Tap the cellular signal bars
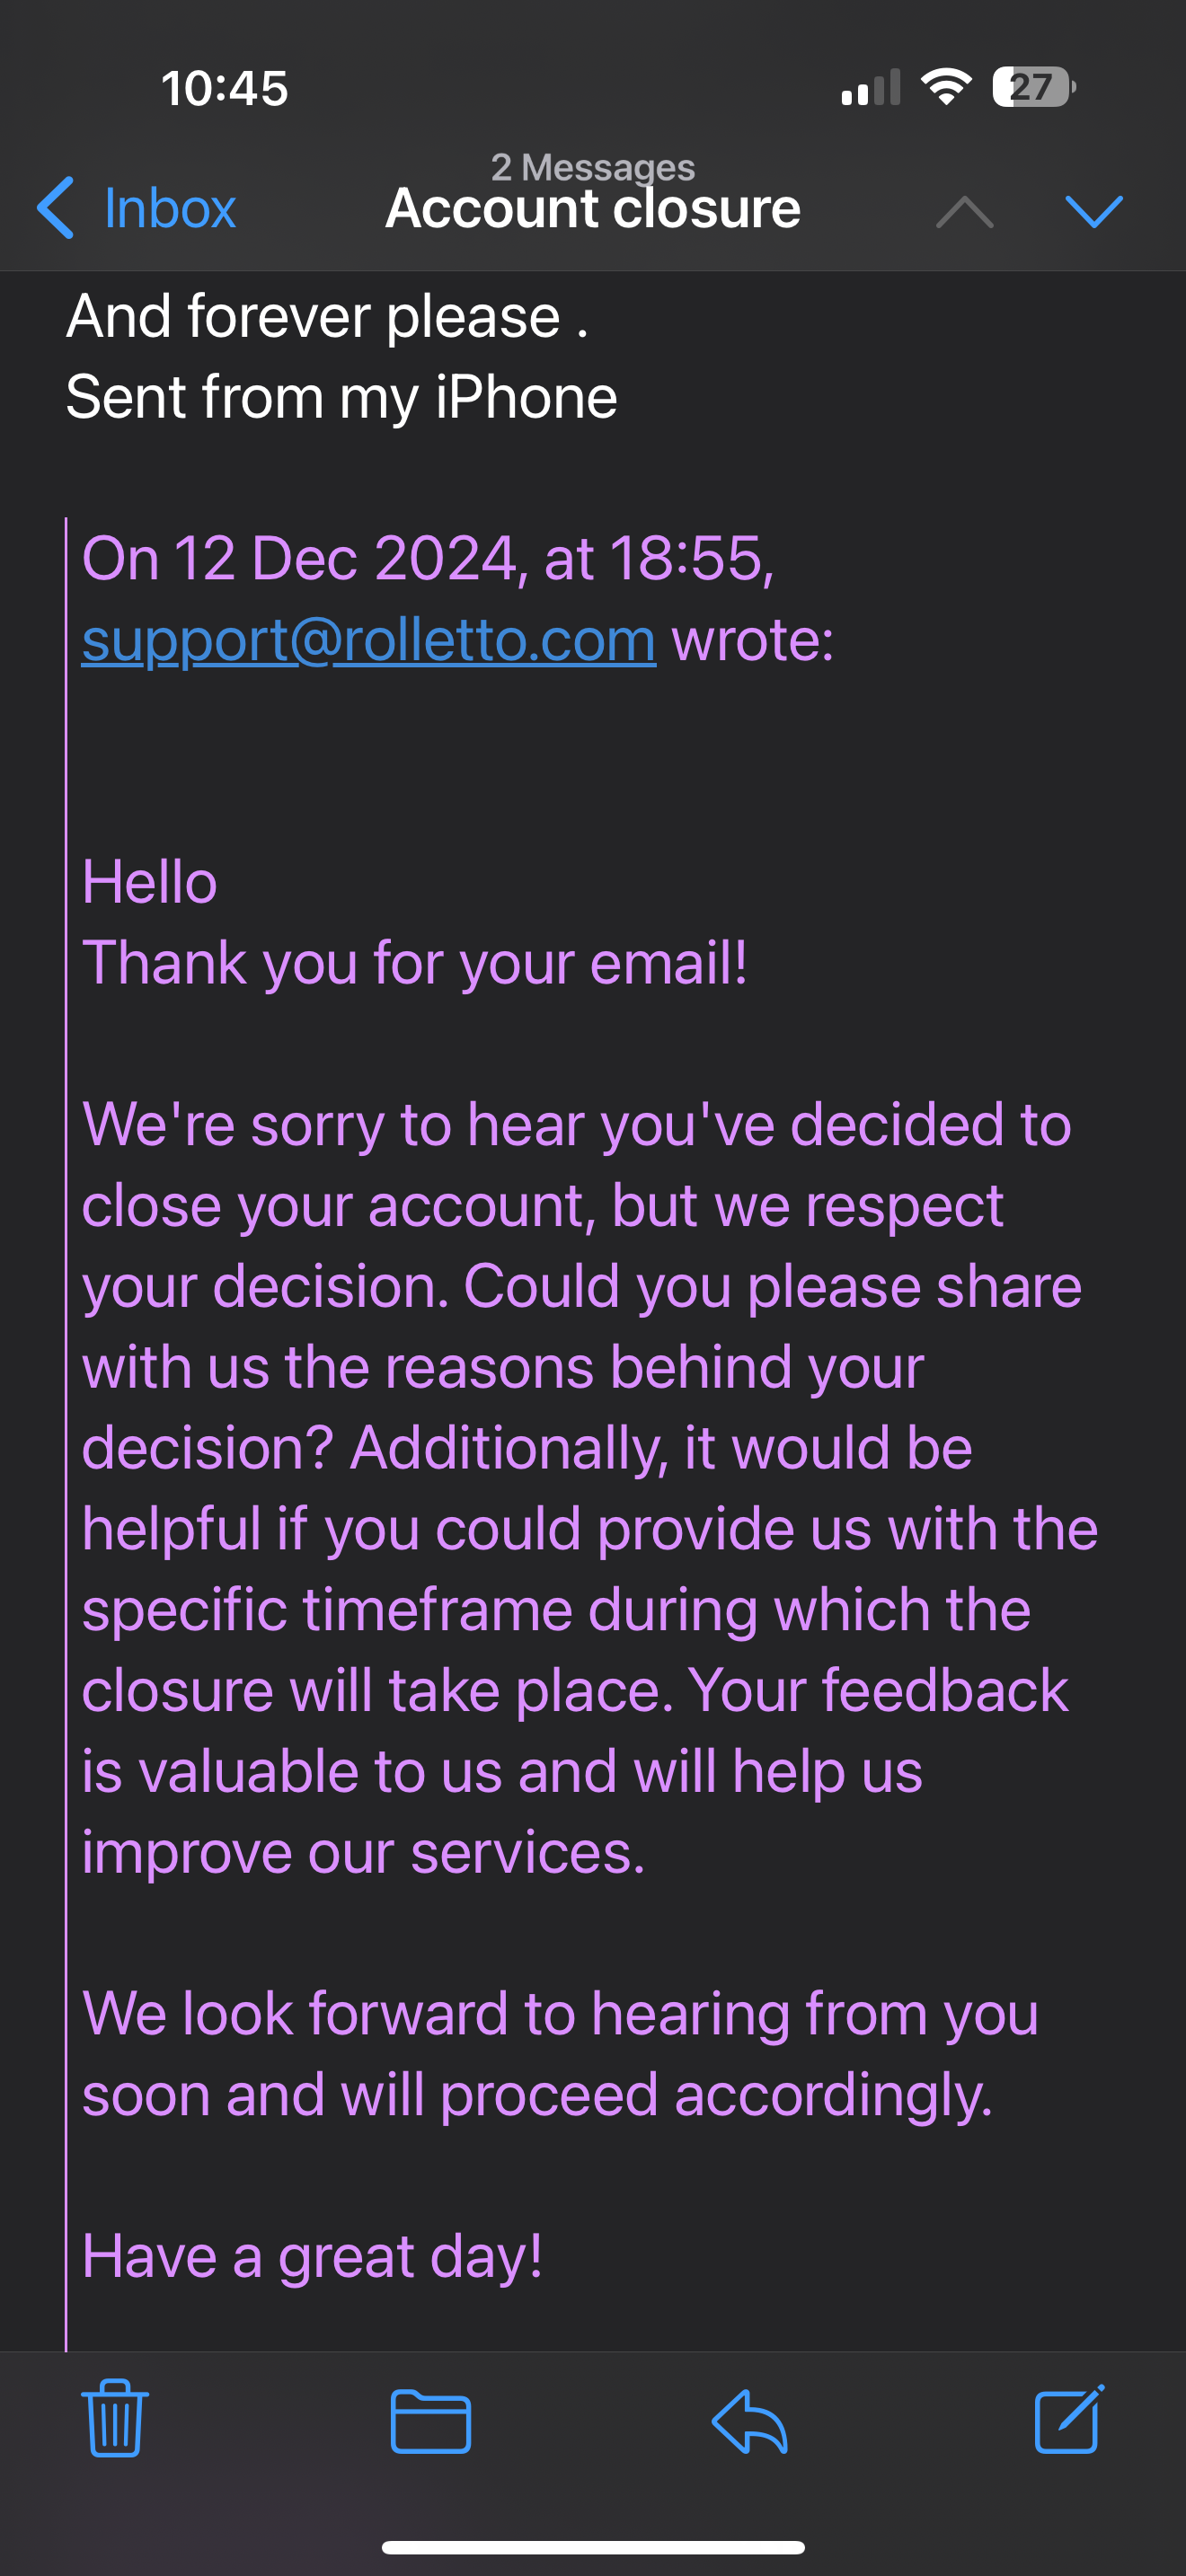Viewport: 1186px width, 2576px height. 870,88
